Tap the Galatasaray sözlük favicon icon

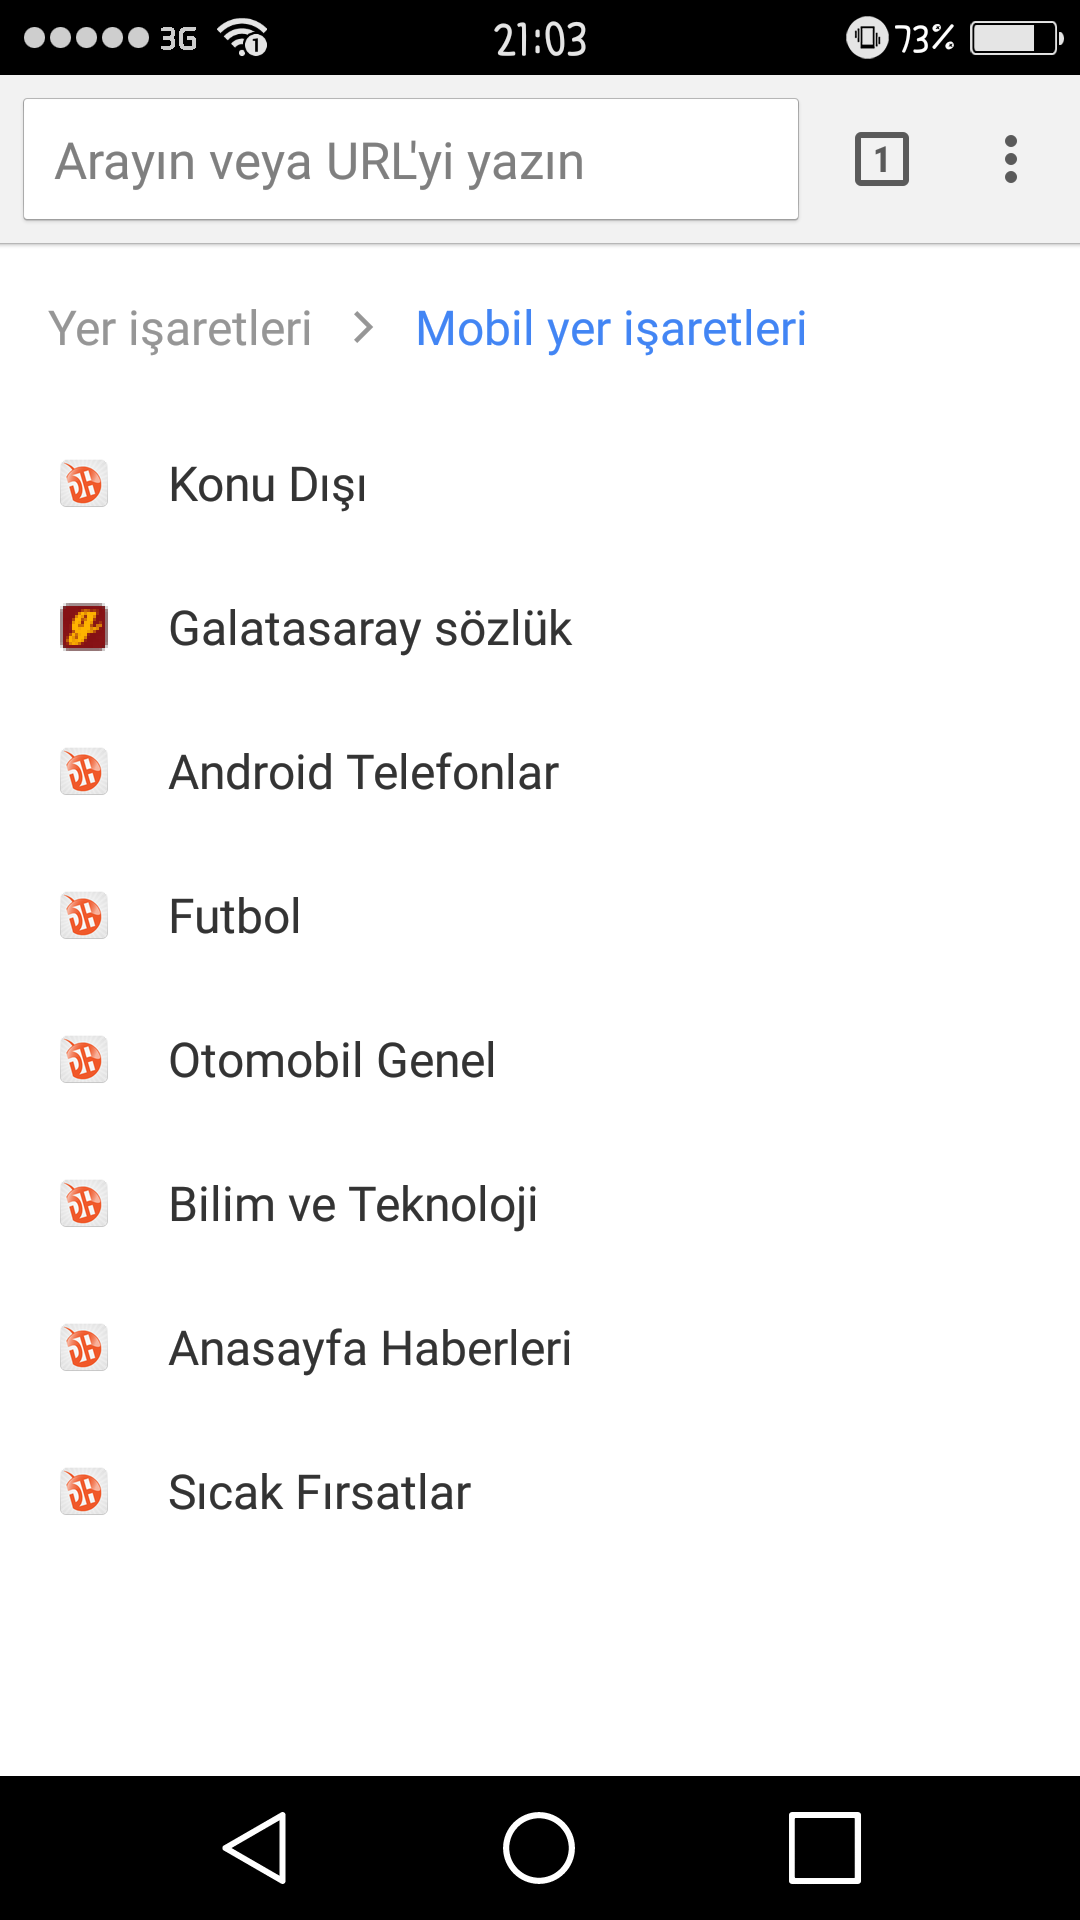pos(84,628)
